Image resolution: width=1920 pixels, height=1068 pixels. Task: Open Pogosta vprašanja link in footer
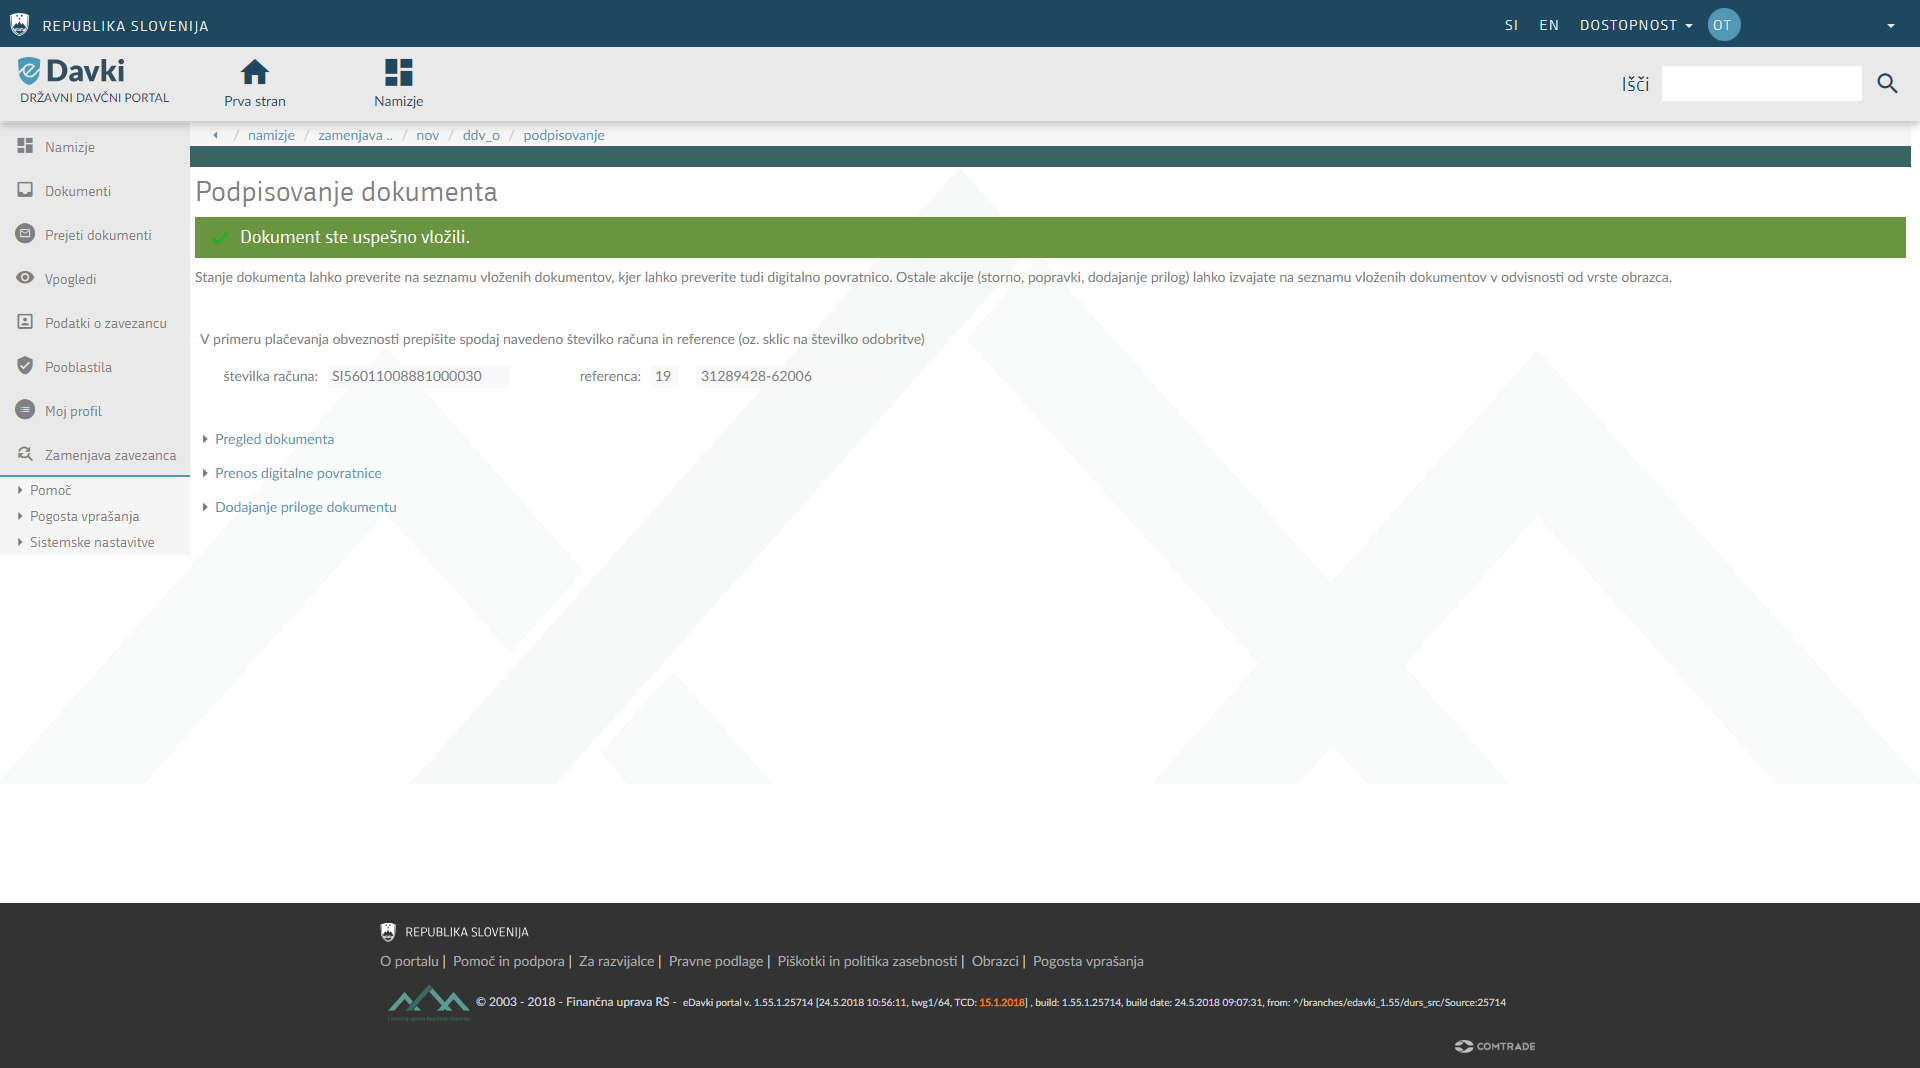(1087, 961)
